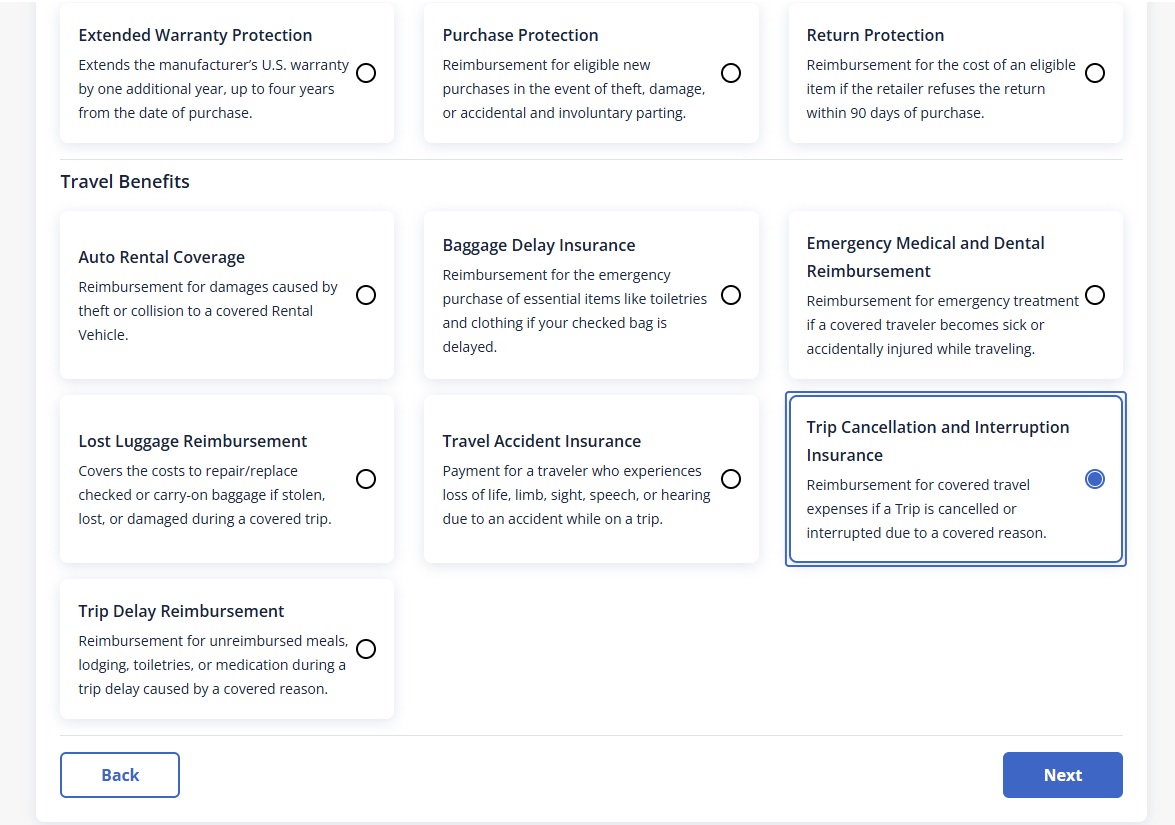Click the Baggage Delay Insurance card title
The image size is (1175, 825).
click(x=538, y=245)
